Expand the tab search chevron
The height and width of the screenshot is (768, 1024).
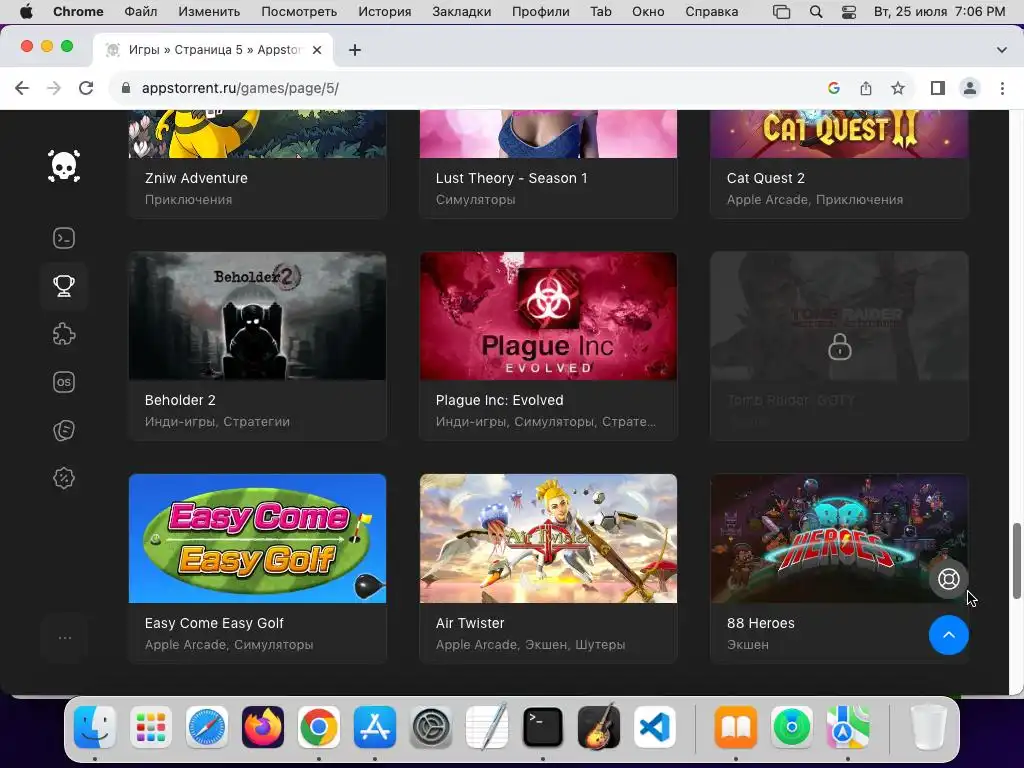pyautogui.click(x=1002, y=50)
